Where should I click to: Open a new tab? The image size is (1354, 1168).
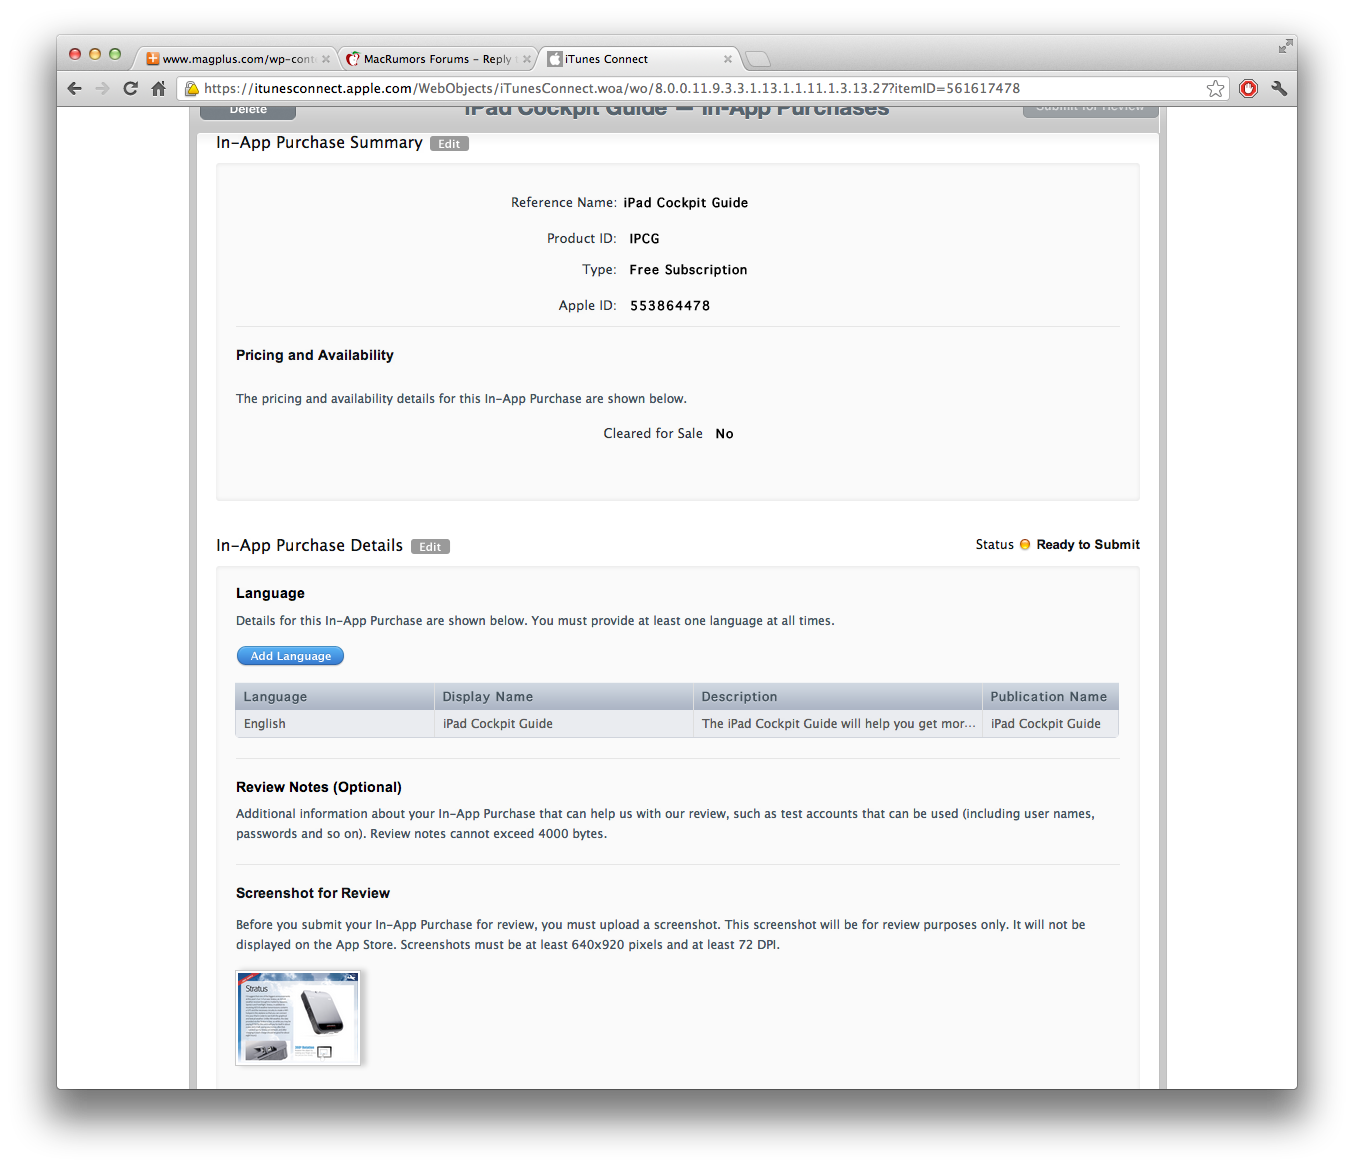click(x=758, y=59)
